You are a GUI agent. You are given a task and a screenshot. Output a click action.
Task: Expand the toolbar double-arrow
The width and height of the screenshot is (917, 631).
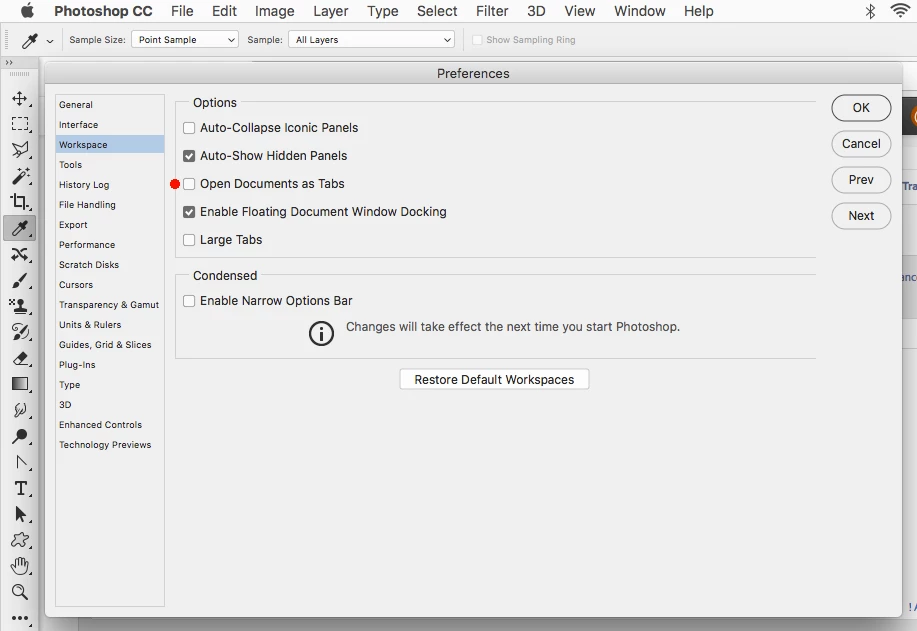pos(9,62)
